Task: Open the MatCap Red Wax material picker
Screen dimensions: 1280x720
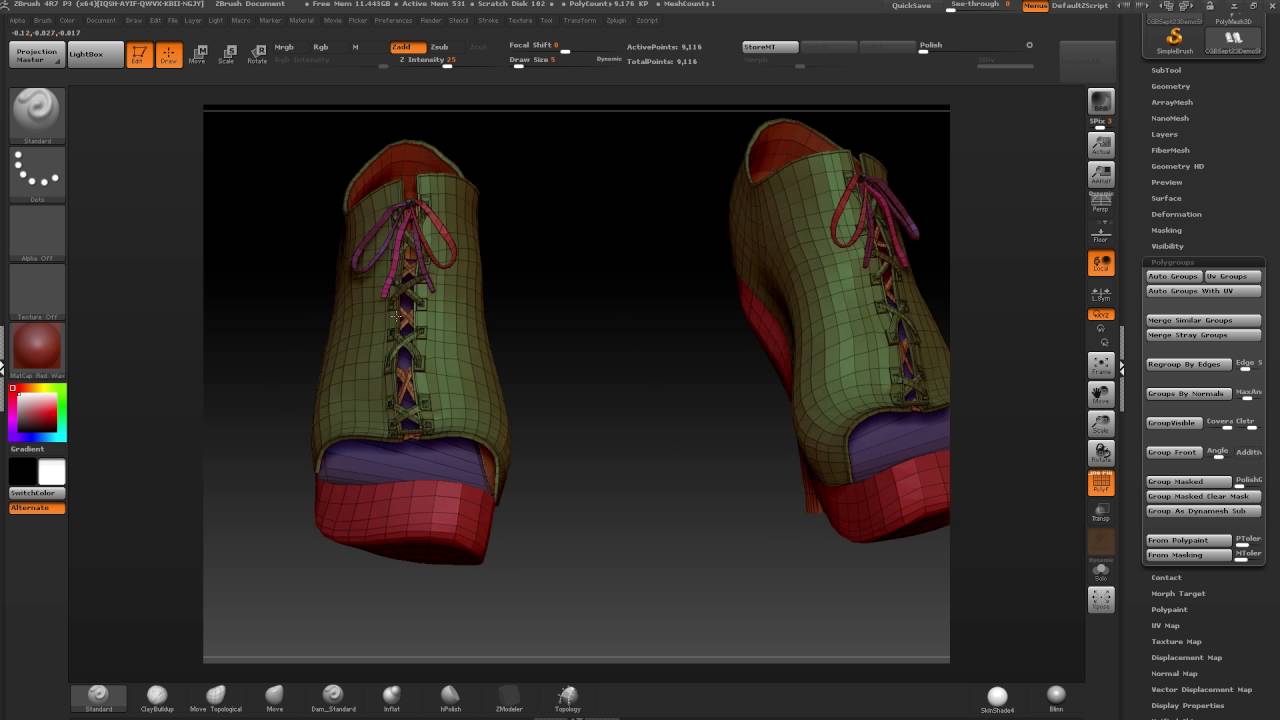Action: point(37,350)
